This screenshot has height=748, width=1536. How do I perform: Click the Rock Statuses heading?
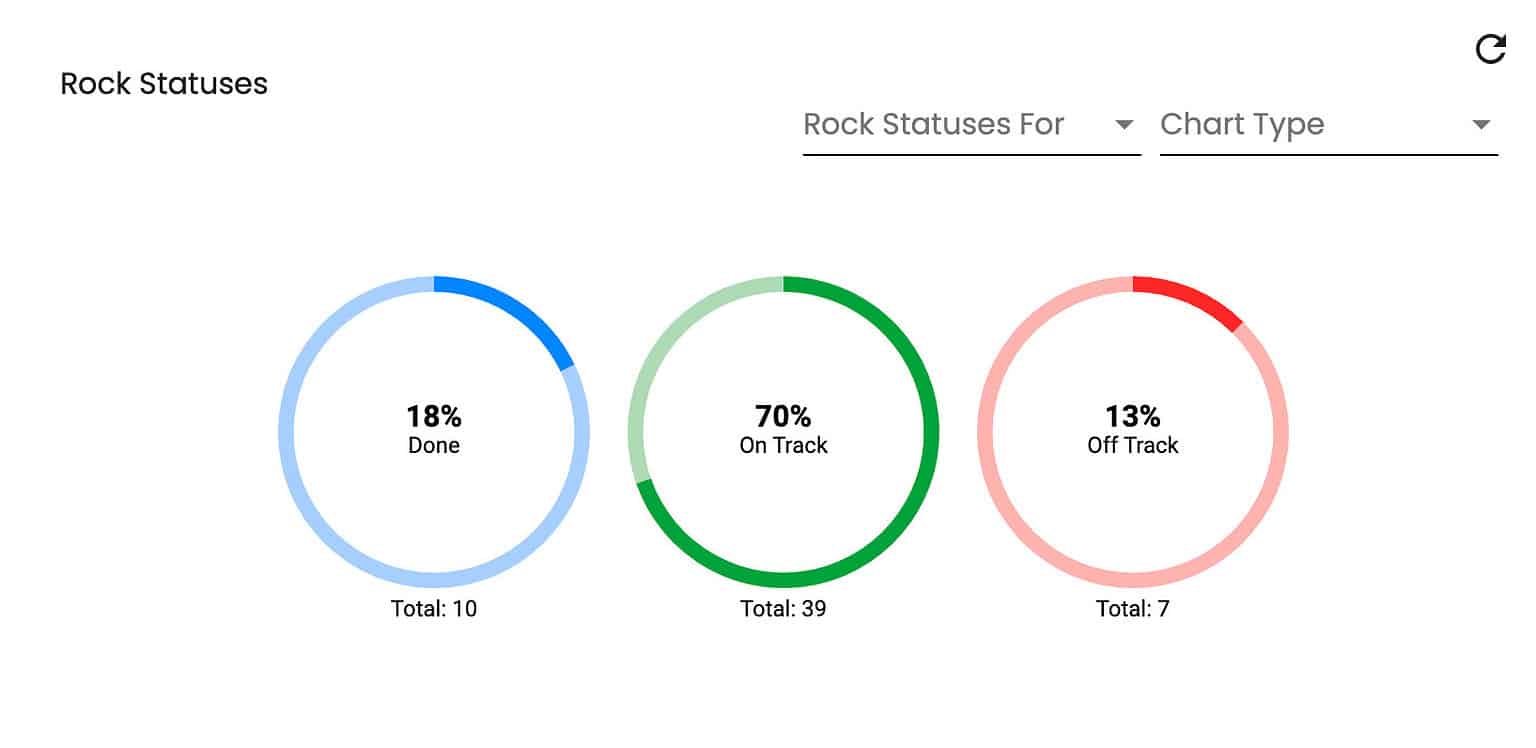(164, 84)
